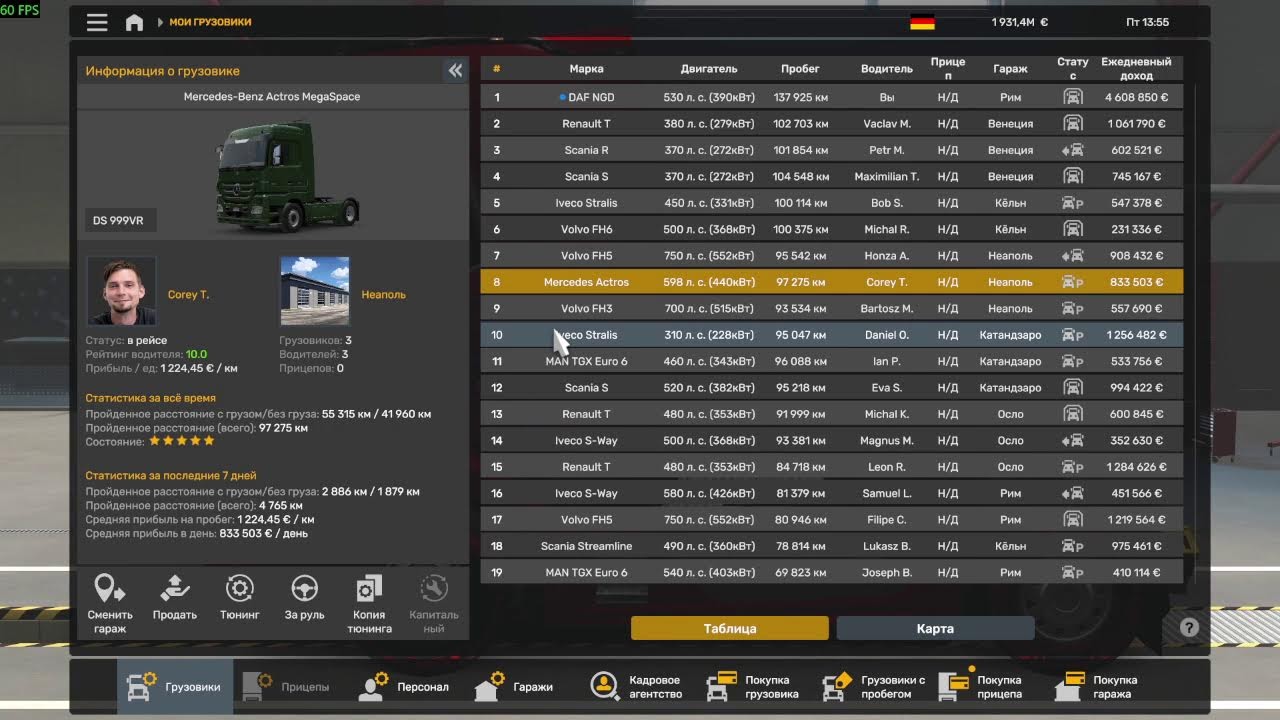1280x720 pixels.
Task: Click status icon in MAN TGX row 11
Action: click(x=1072, y=361)
